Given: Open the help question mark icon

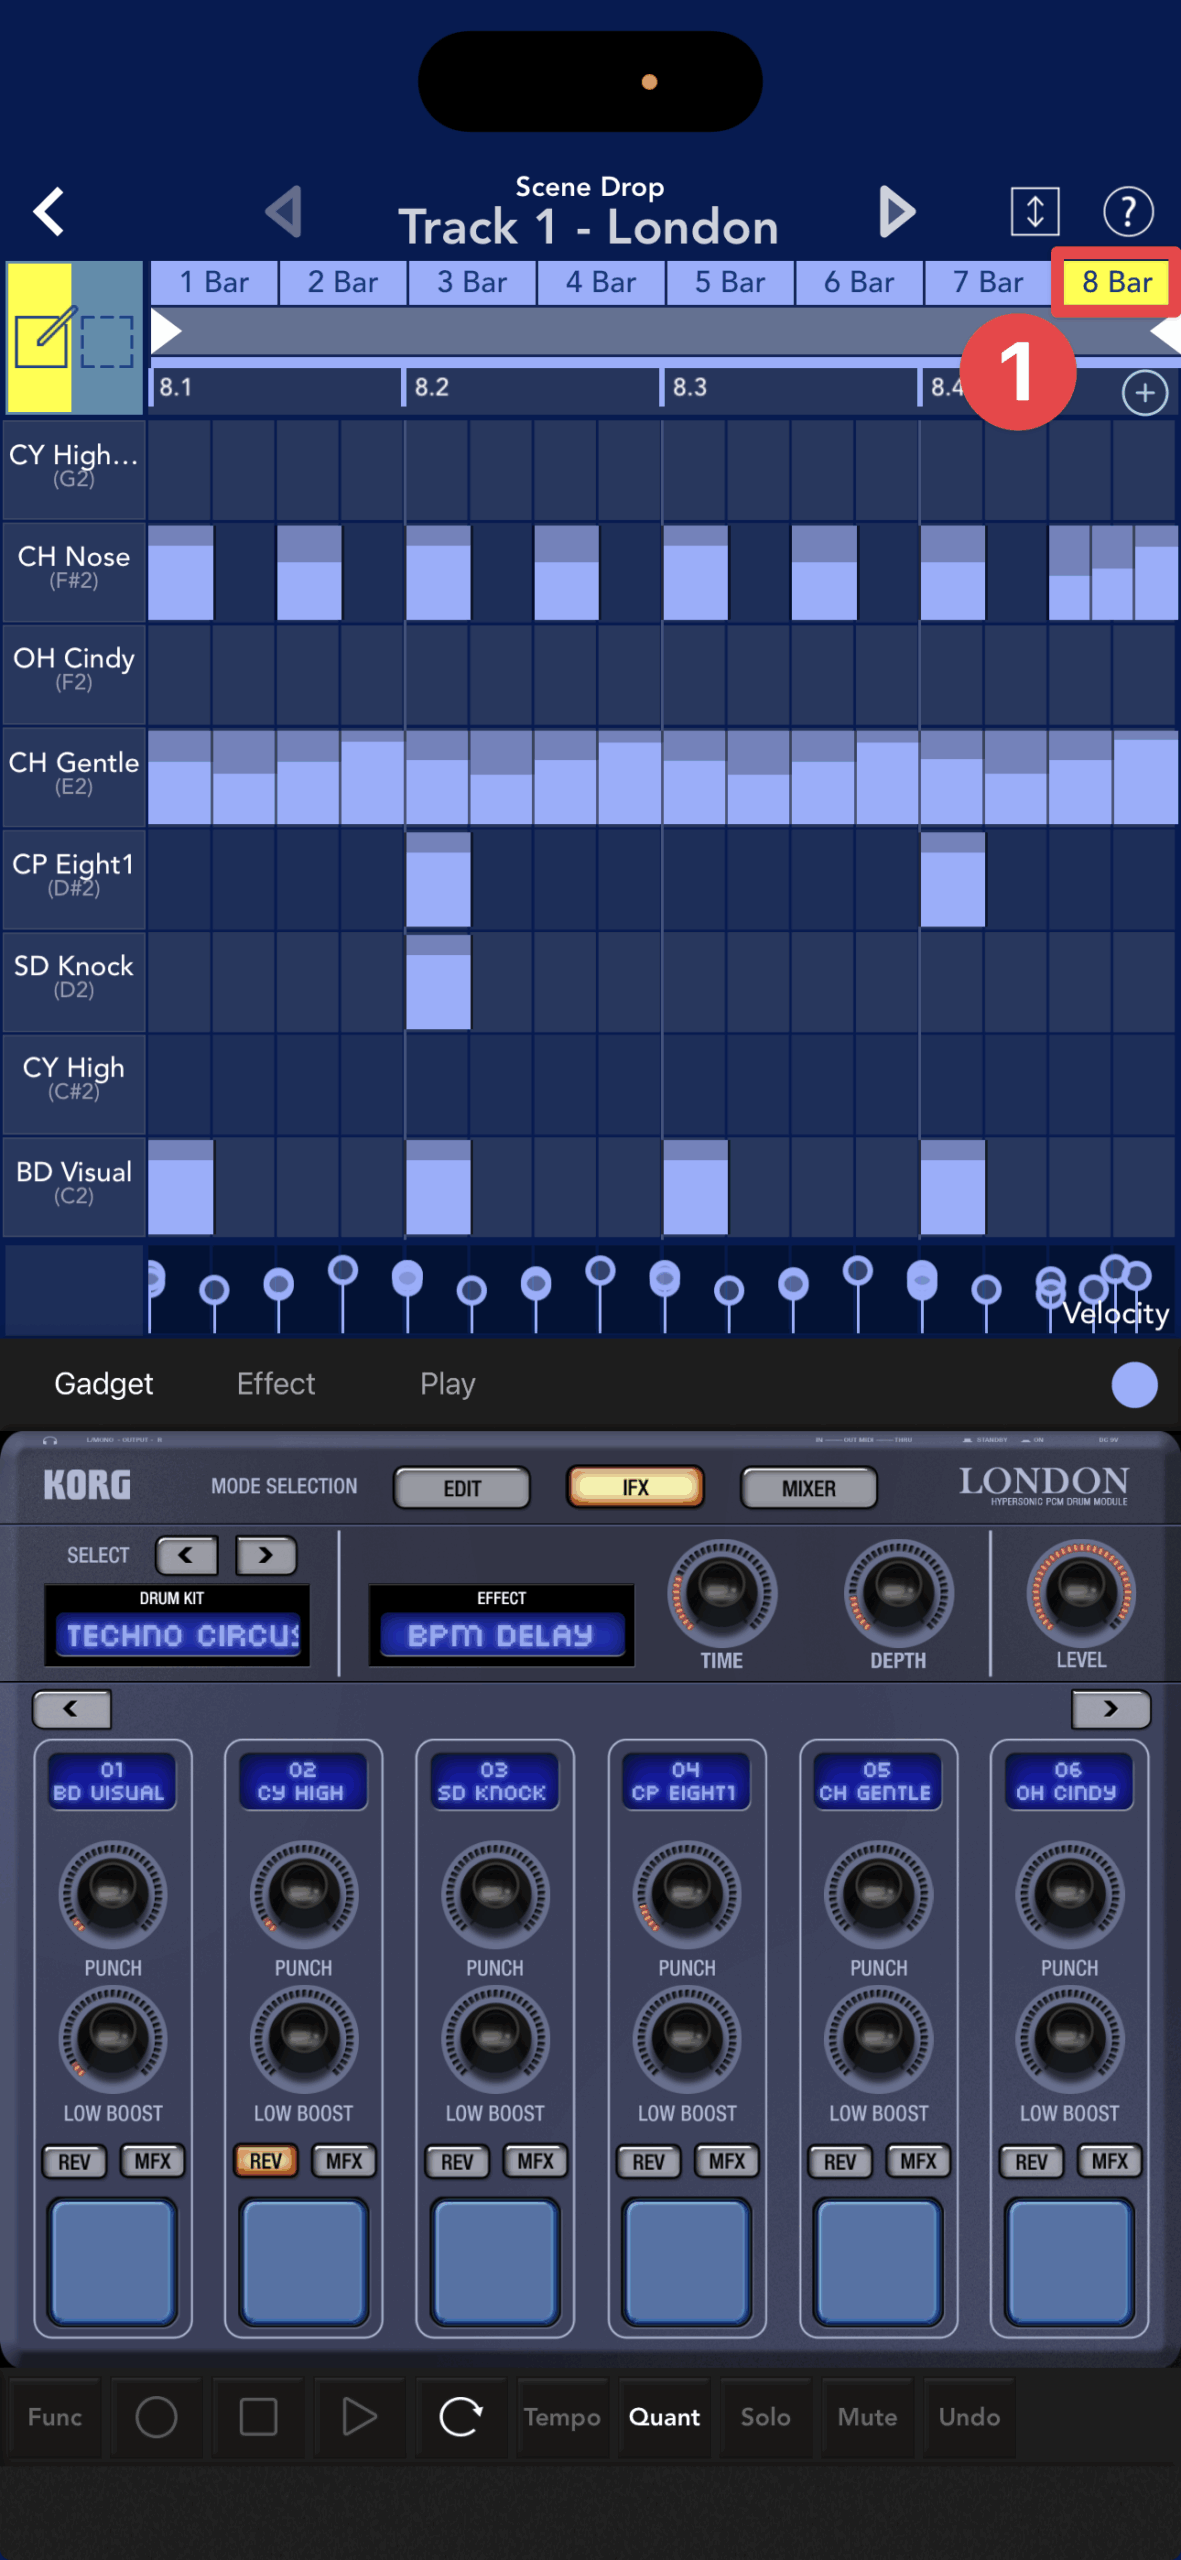Looking at the screenshot, I should click(1127, 211).
